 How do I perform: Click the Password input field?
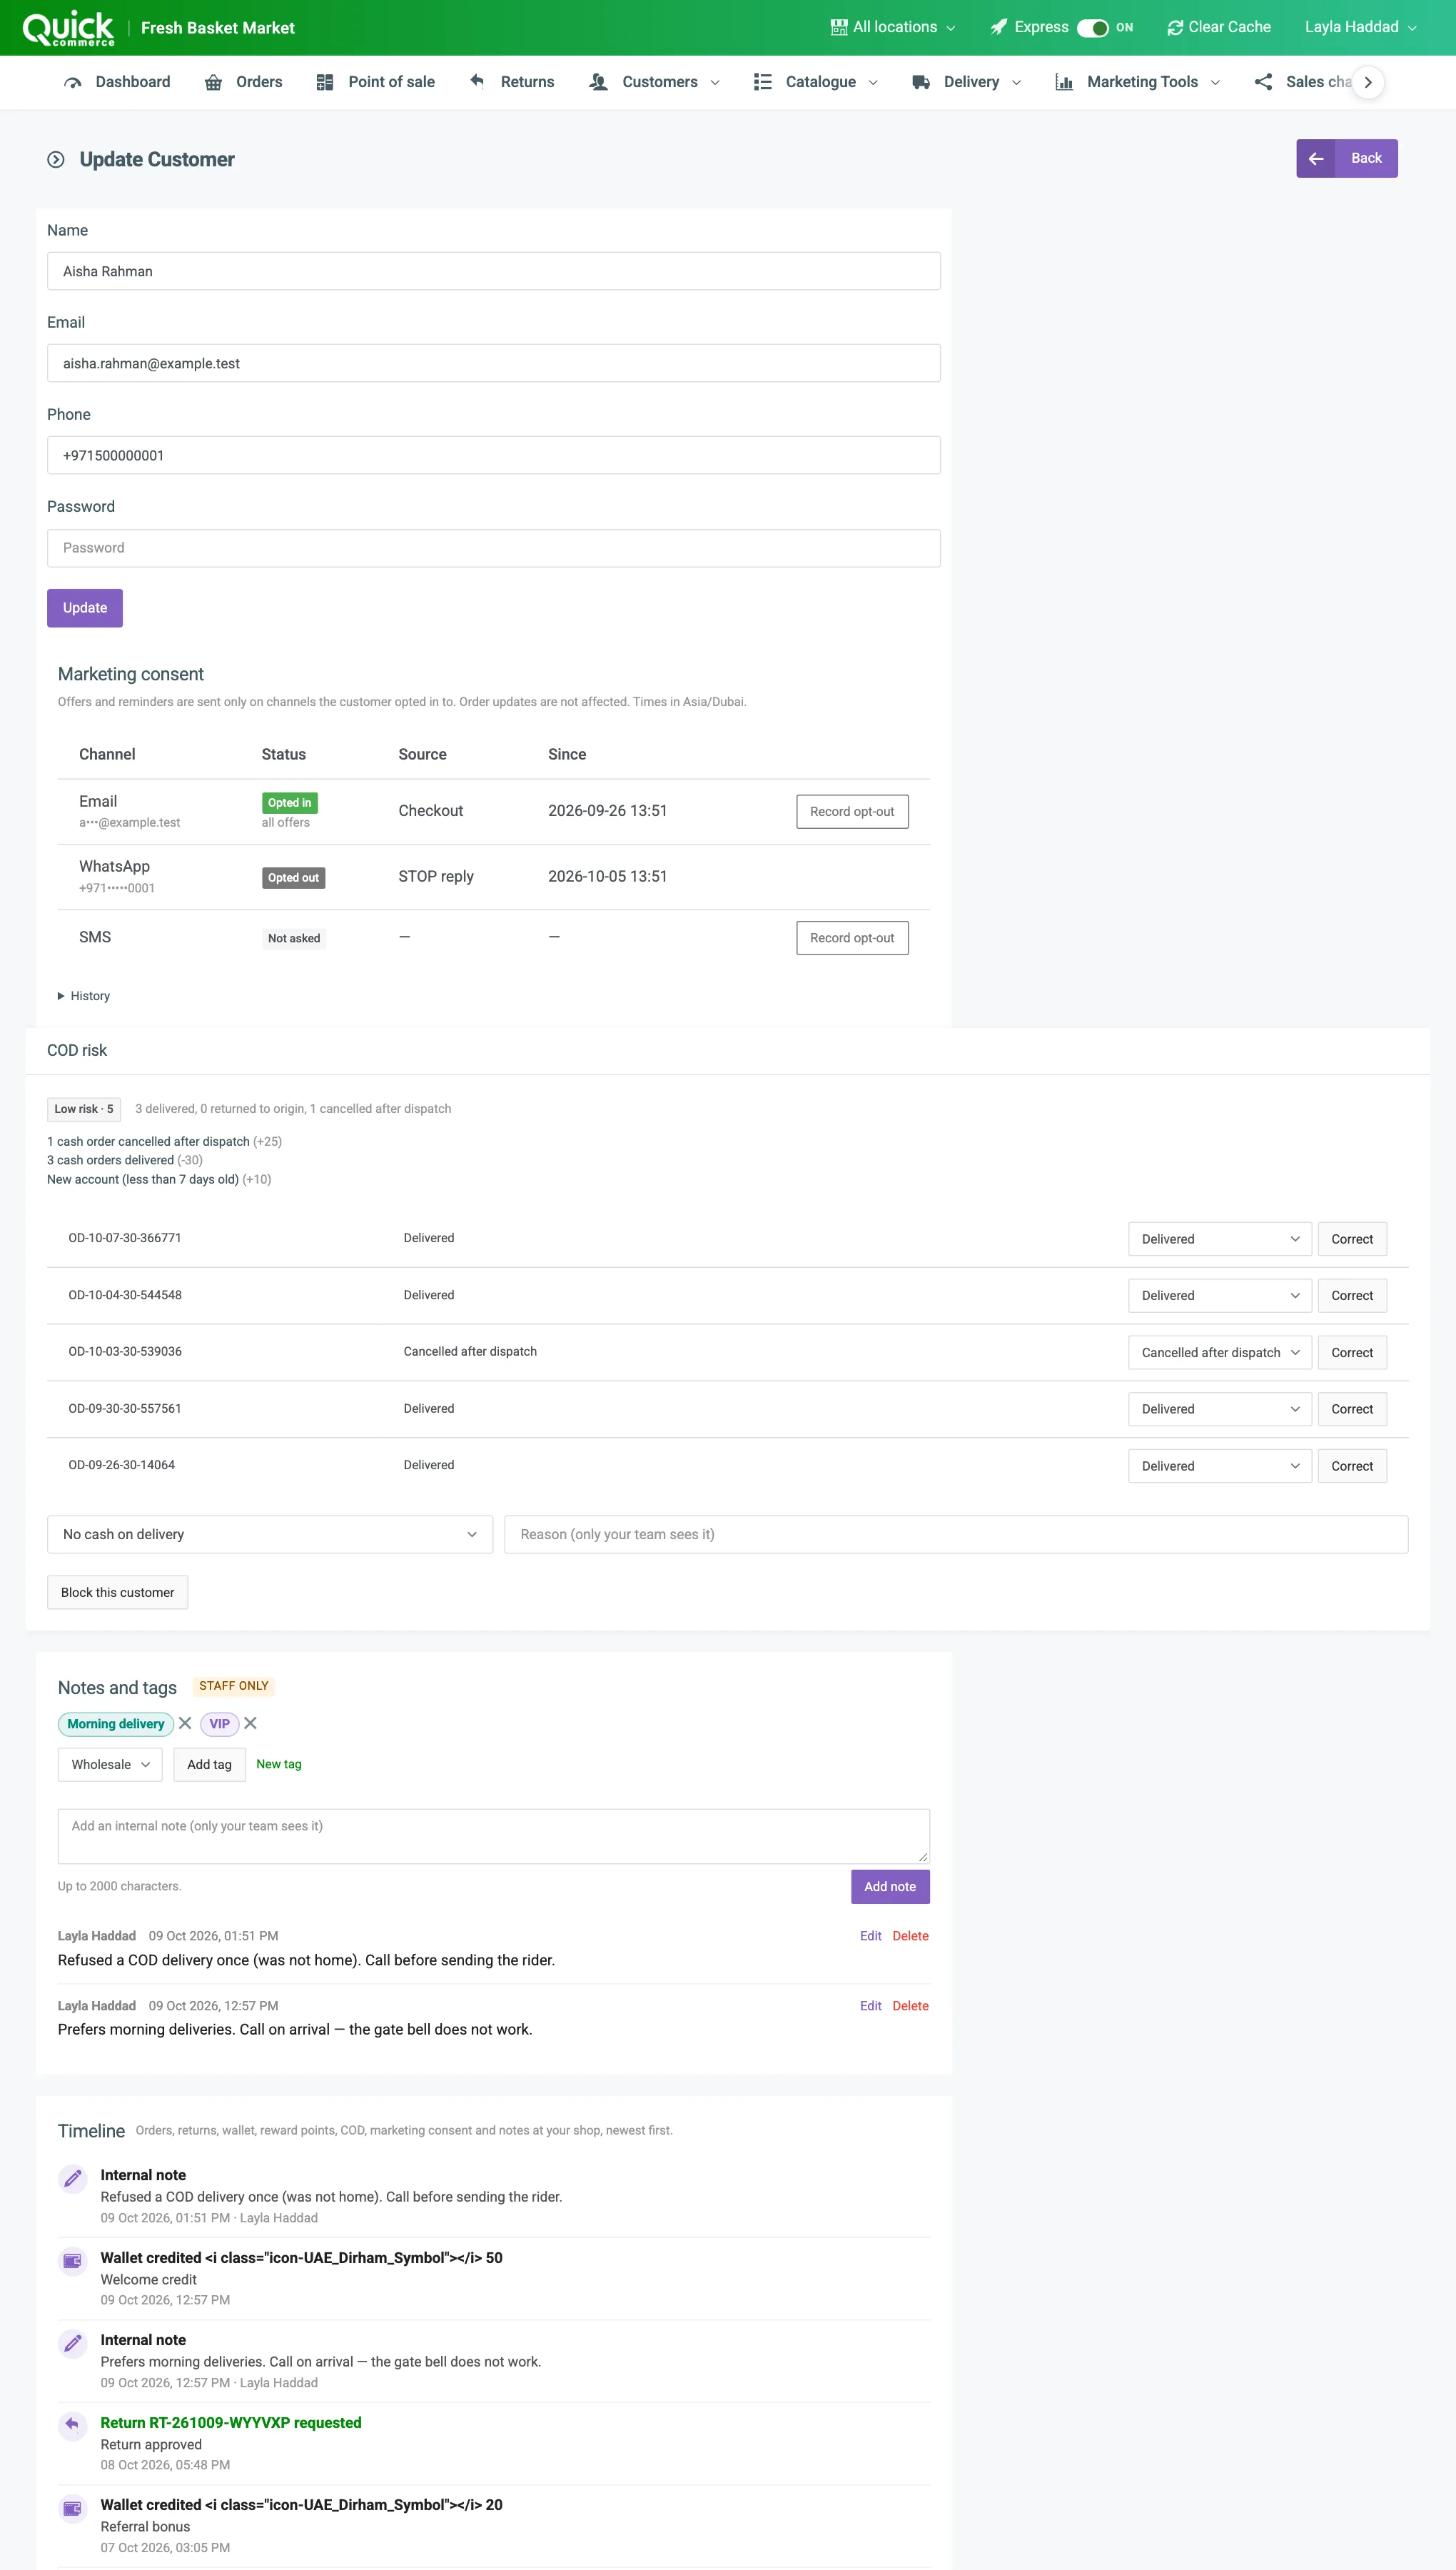(494, 548)
